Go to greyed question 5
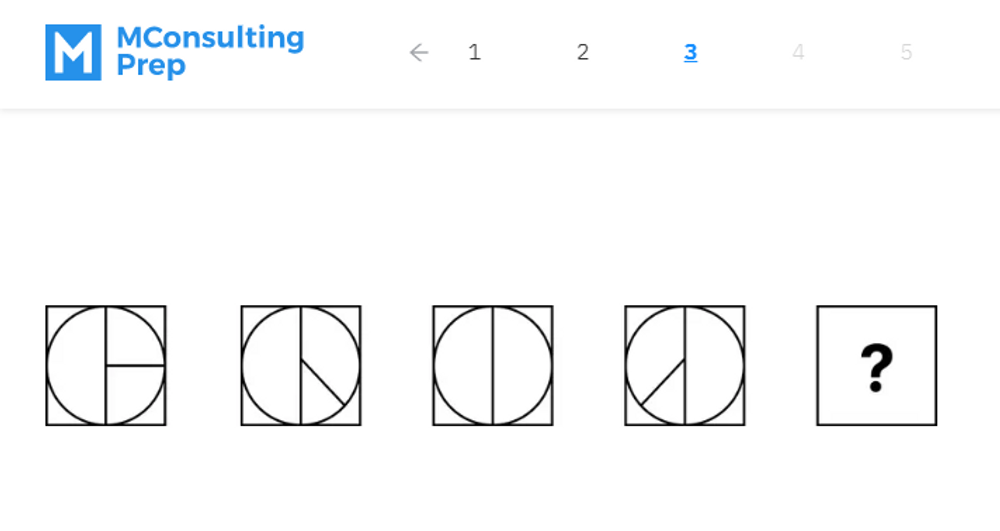The image size is (1000, 531). click(906, 53)
